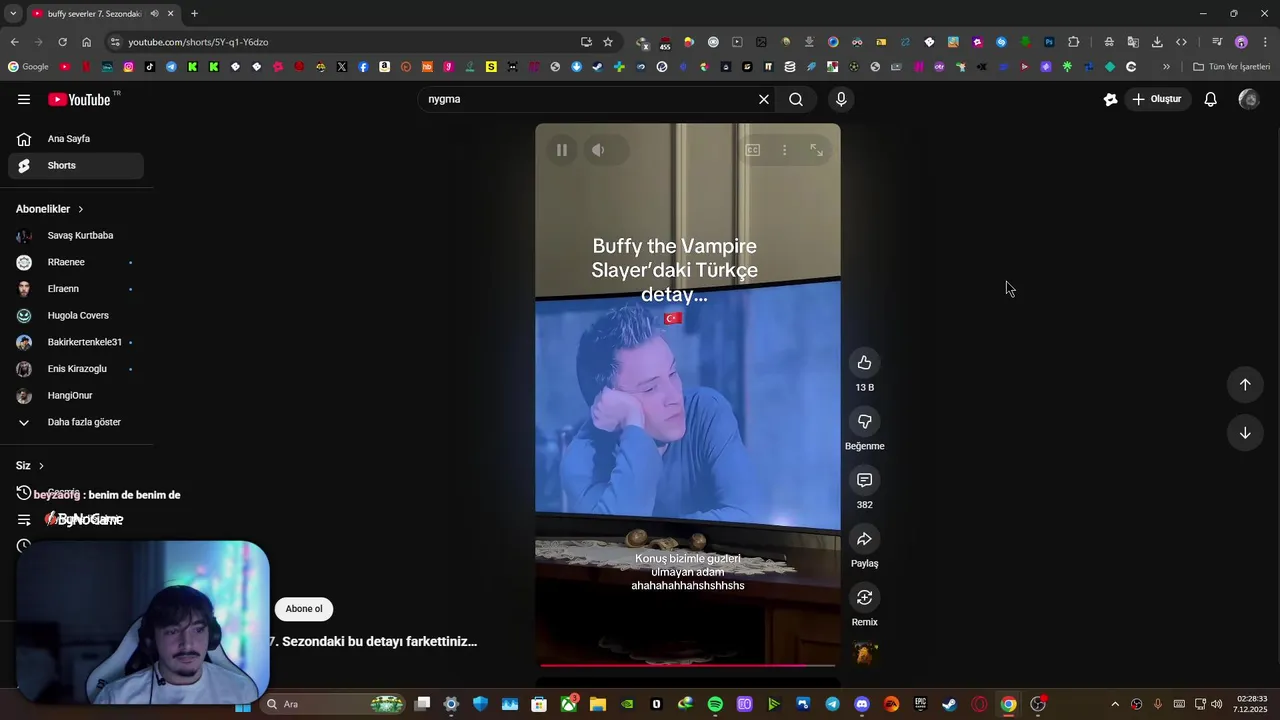Go back in browser history
Viewport: 1280px width, 720px height.
(x=14, y=42)
